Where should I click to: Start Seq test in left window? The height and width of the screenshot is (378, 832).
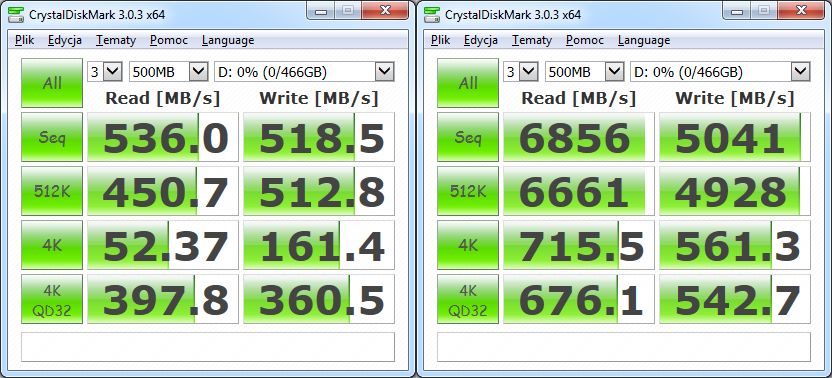(52, 137)
